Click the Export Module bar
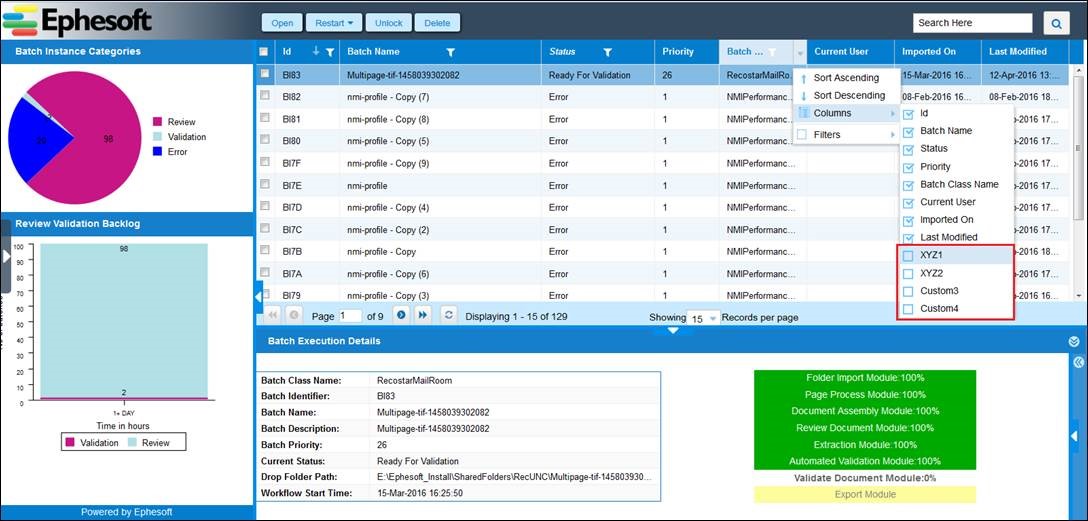1088x521 pixels. point(865,495)
